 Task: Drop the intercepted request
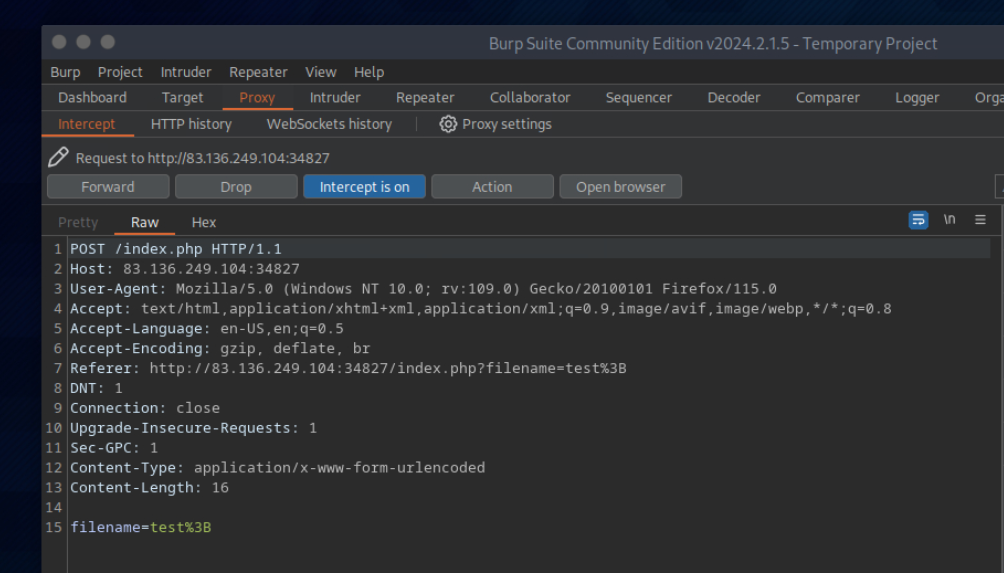point(236,187)
